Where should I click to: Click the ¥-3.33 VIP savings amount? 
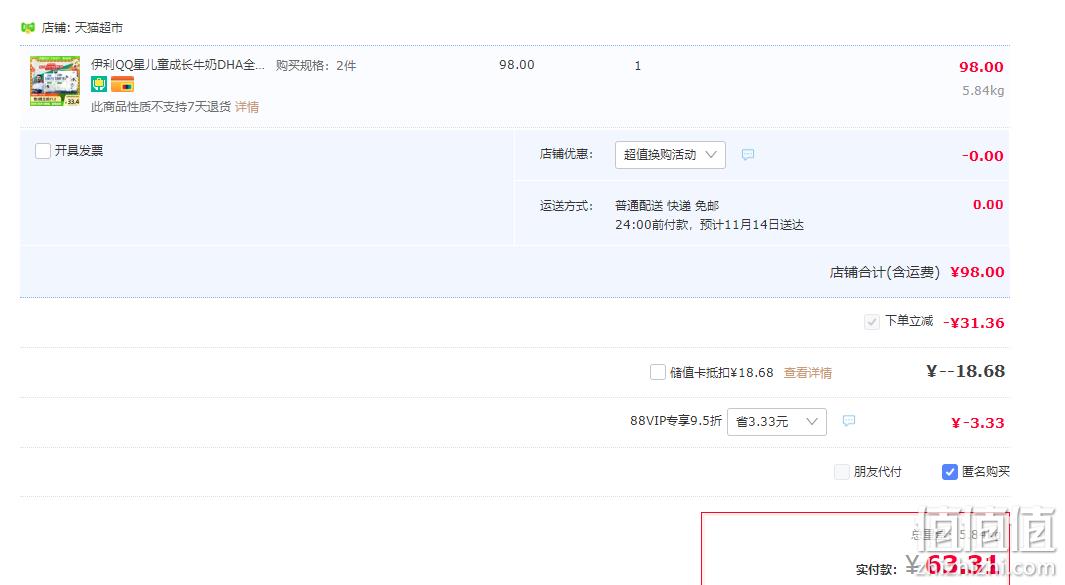pyautogui.click(x=977, y=423)
